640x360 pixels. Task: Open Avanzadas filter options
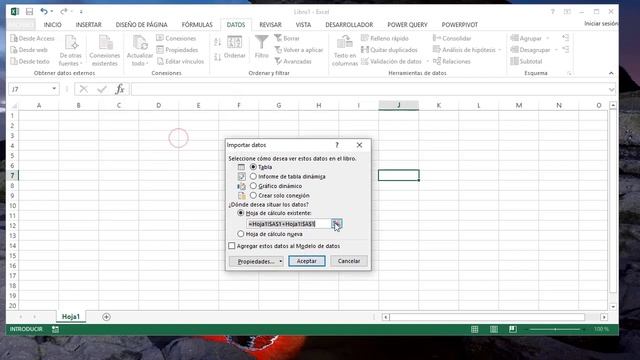click(293, 61)
